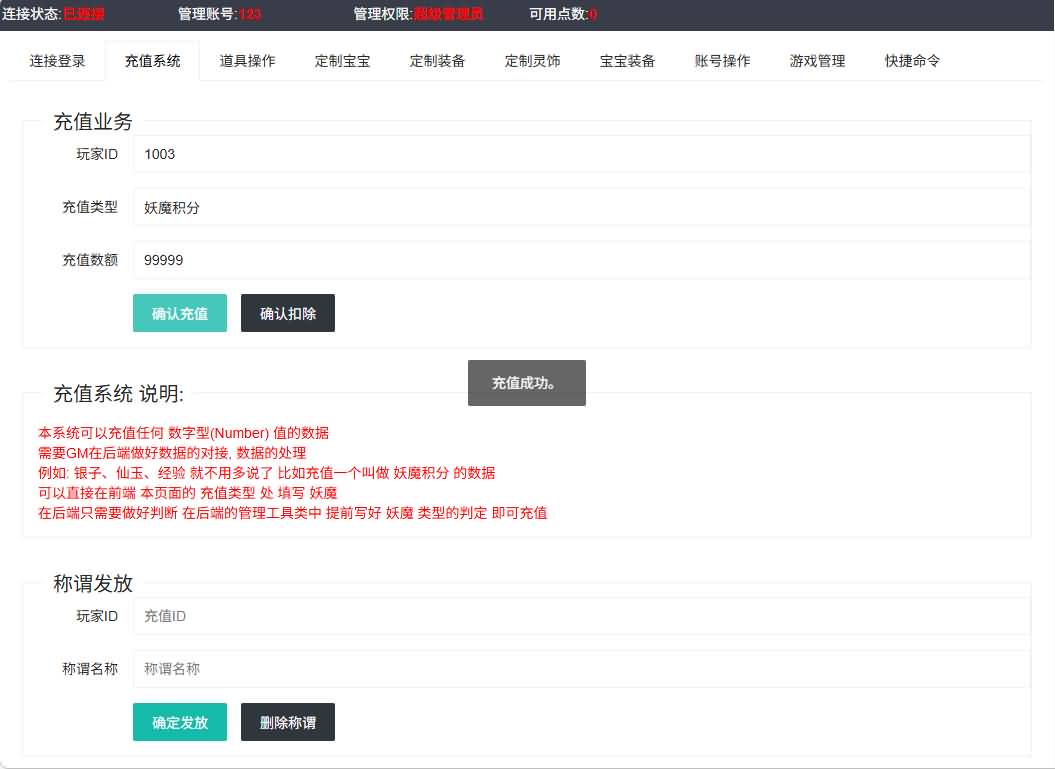The image size is (1055, 769).
Task: Click the 充值类型 field showing 妖魔积分
Action: [x=581, y=207]
